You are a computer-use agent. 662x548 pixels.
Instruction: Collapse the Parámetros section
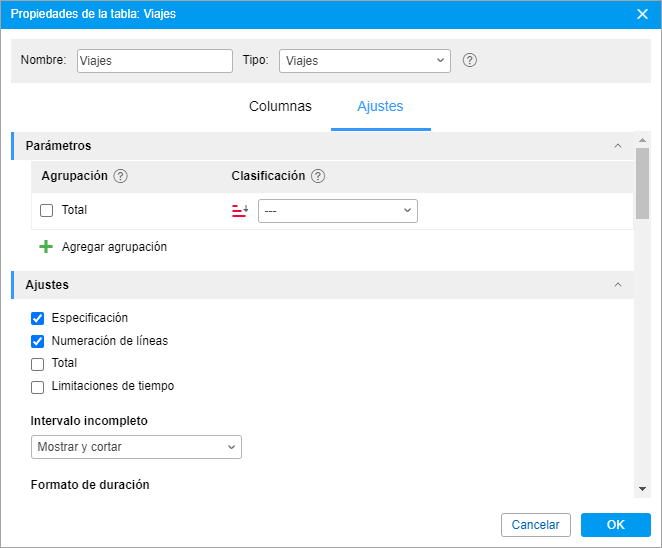coord(618,146)
